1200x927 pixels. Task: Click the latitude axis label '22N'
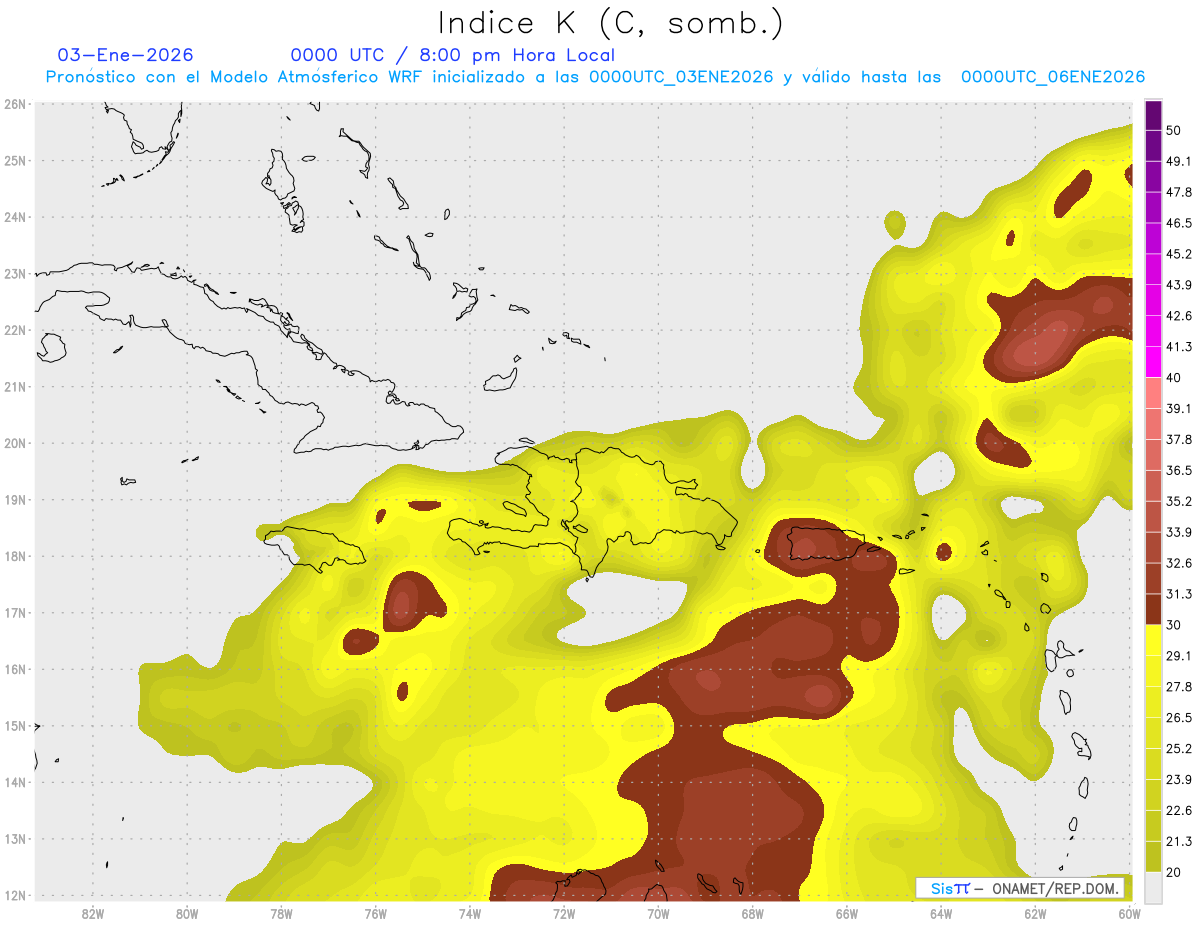[16, 330]
